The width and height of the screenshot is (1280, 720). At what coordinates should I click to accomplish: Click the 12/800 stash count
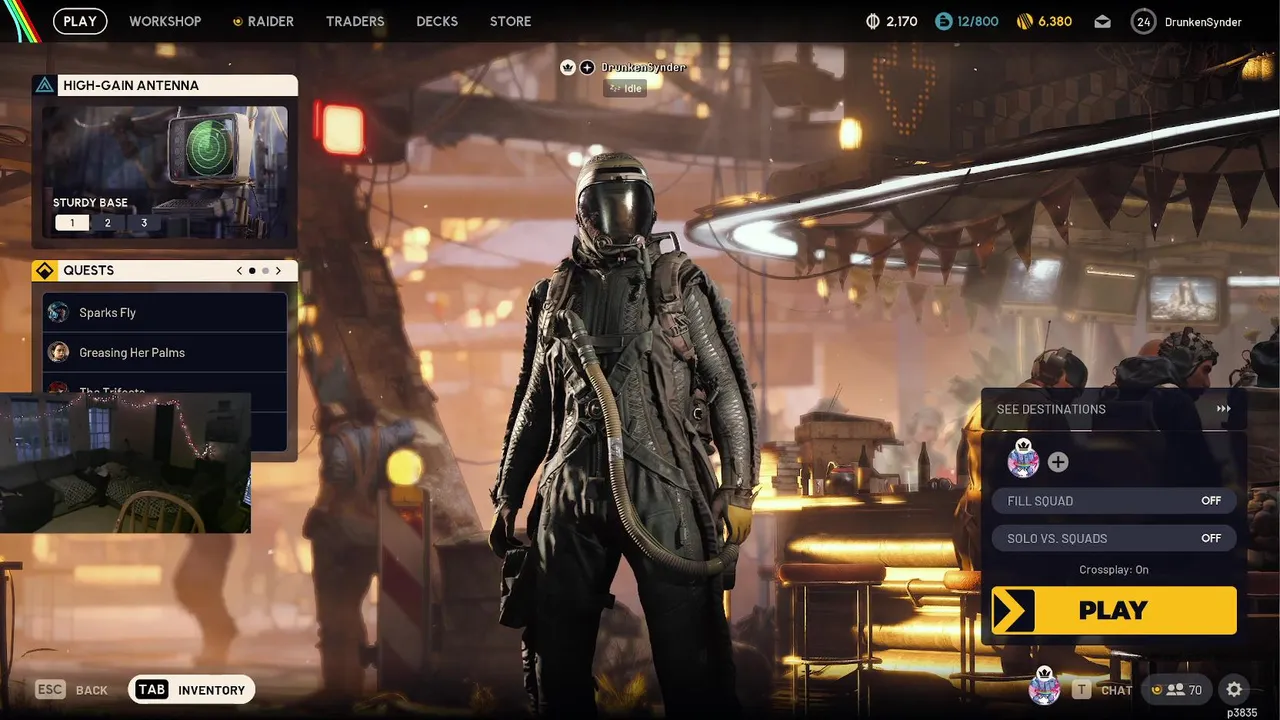pyautogui.click(x=977, y=21)
